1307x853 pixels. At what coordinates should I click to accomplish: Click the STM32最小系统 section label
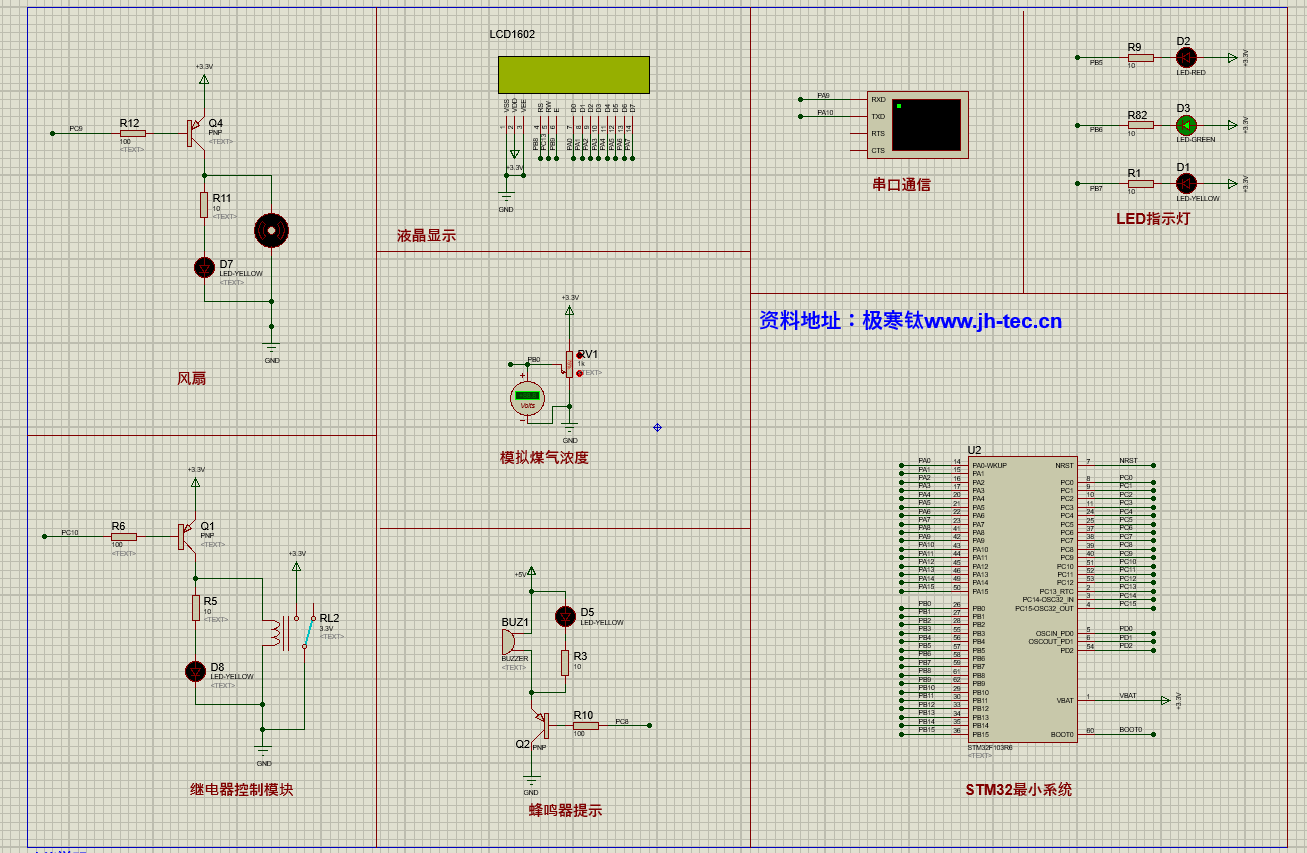tap(1019, 790)
